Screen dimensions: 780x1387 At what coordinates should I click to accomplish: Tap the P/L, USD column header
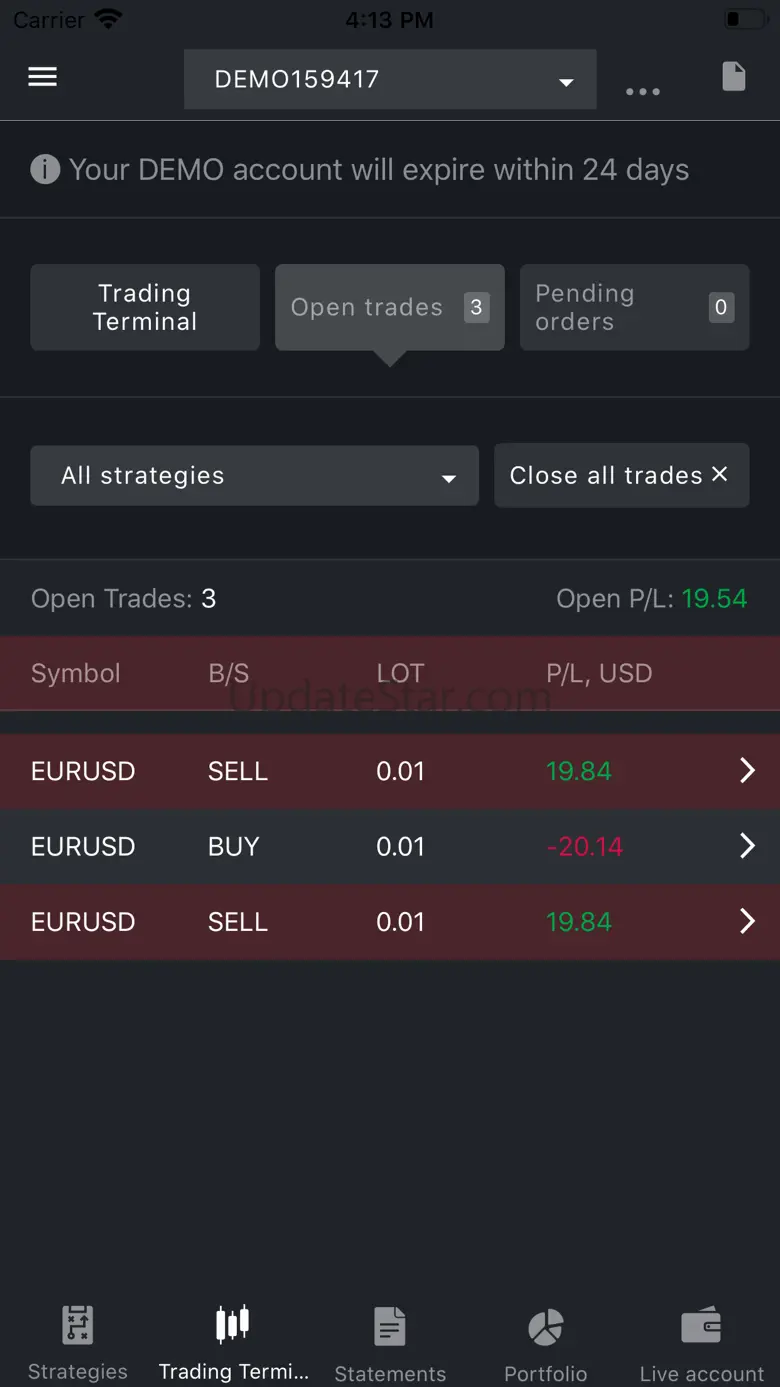(x=599, y=673)
